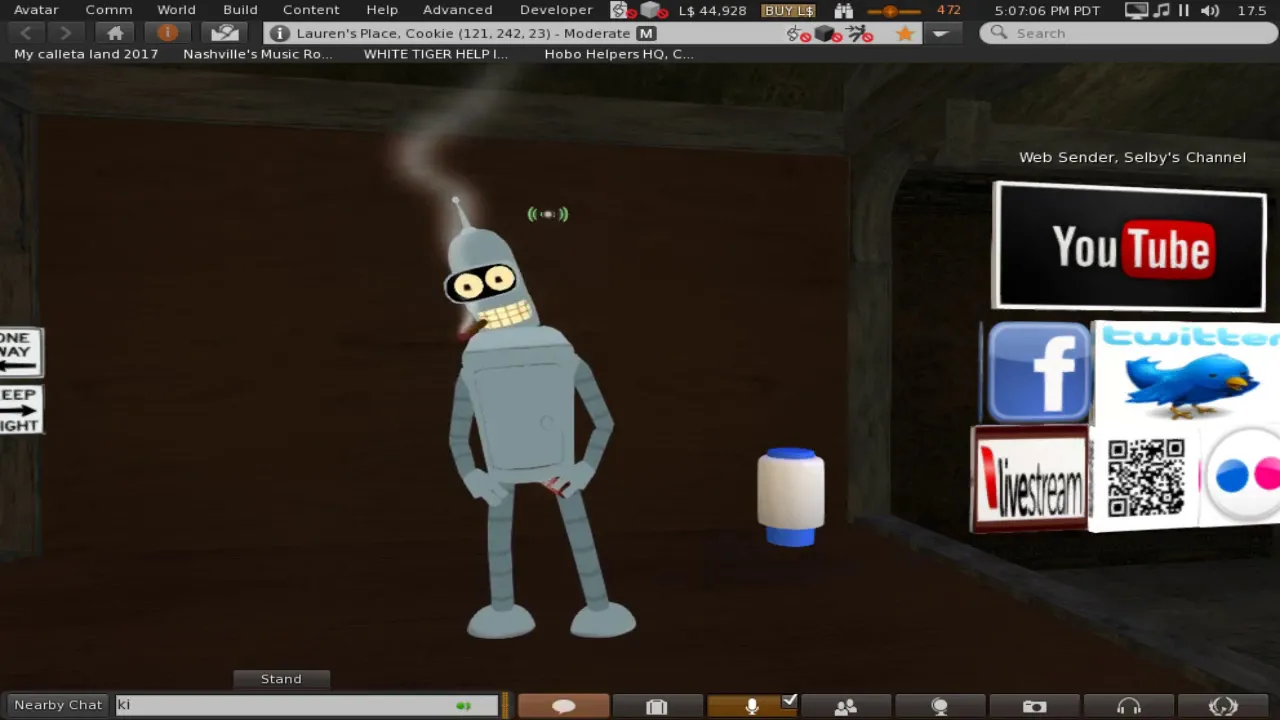Click the Stand button

281,679
